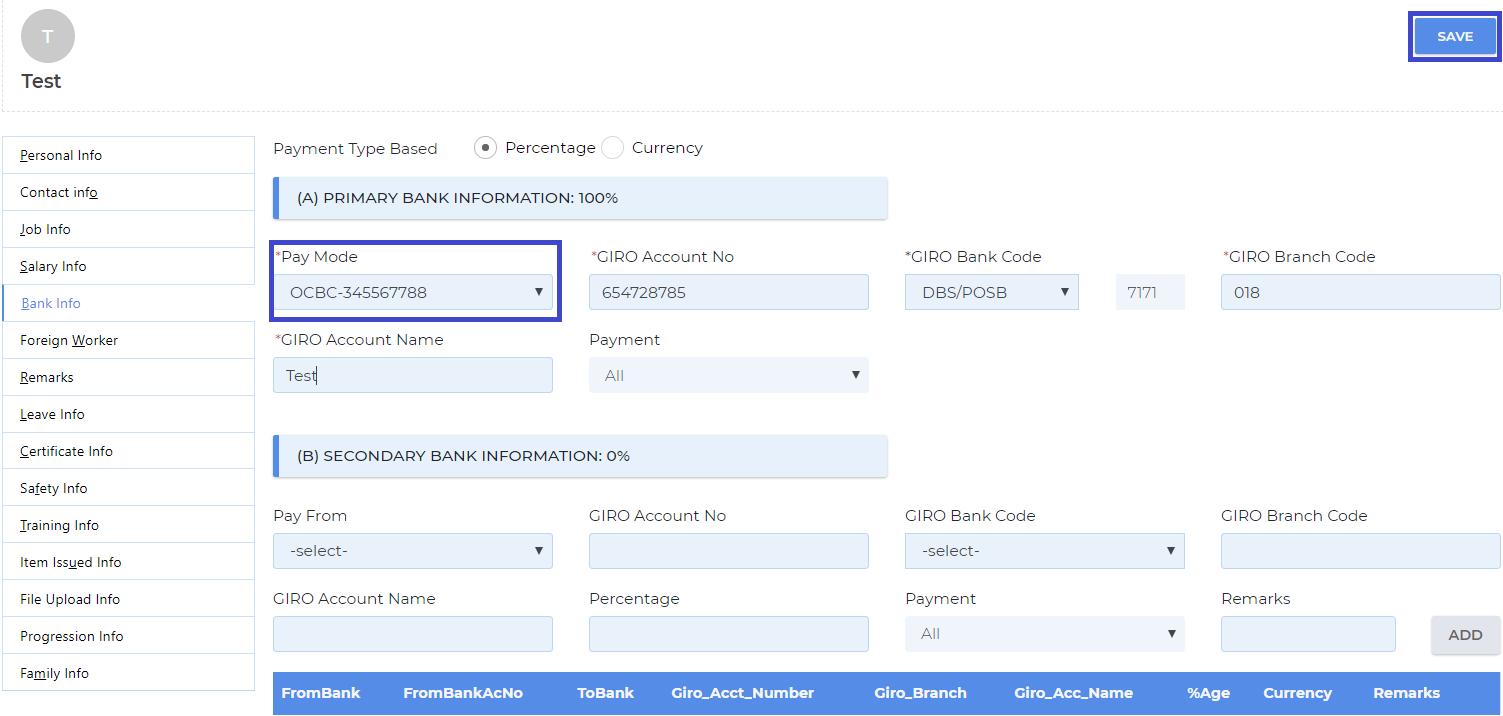Select the Bank Info tab

point(128,303)
